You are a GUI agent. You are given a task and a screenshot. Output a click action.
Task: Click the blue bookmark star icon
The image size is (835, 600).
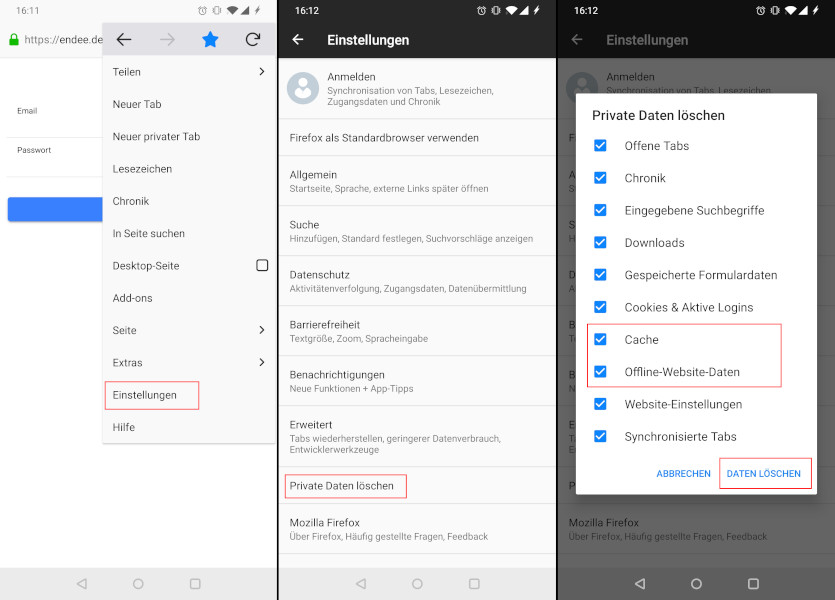[210, 40]
